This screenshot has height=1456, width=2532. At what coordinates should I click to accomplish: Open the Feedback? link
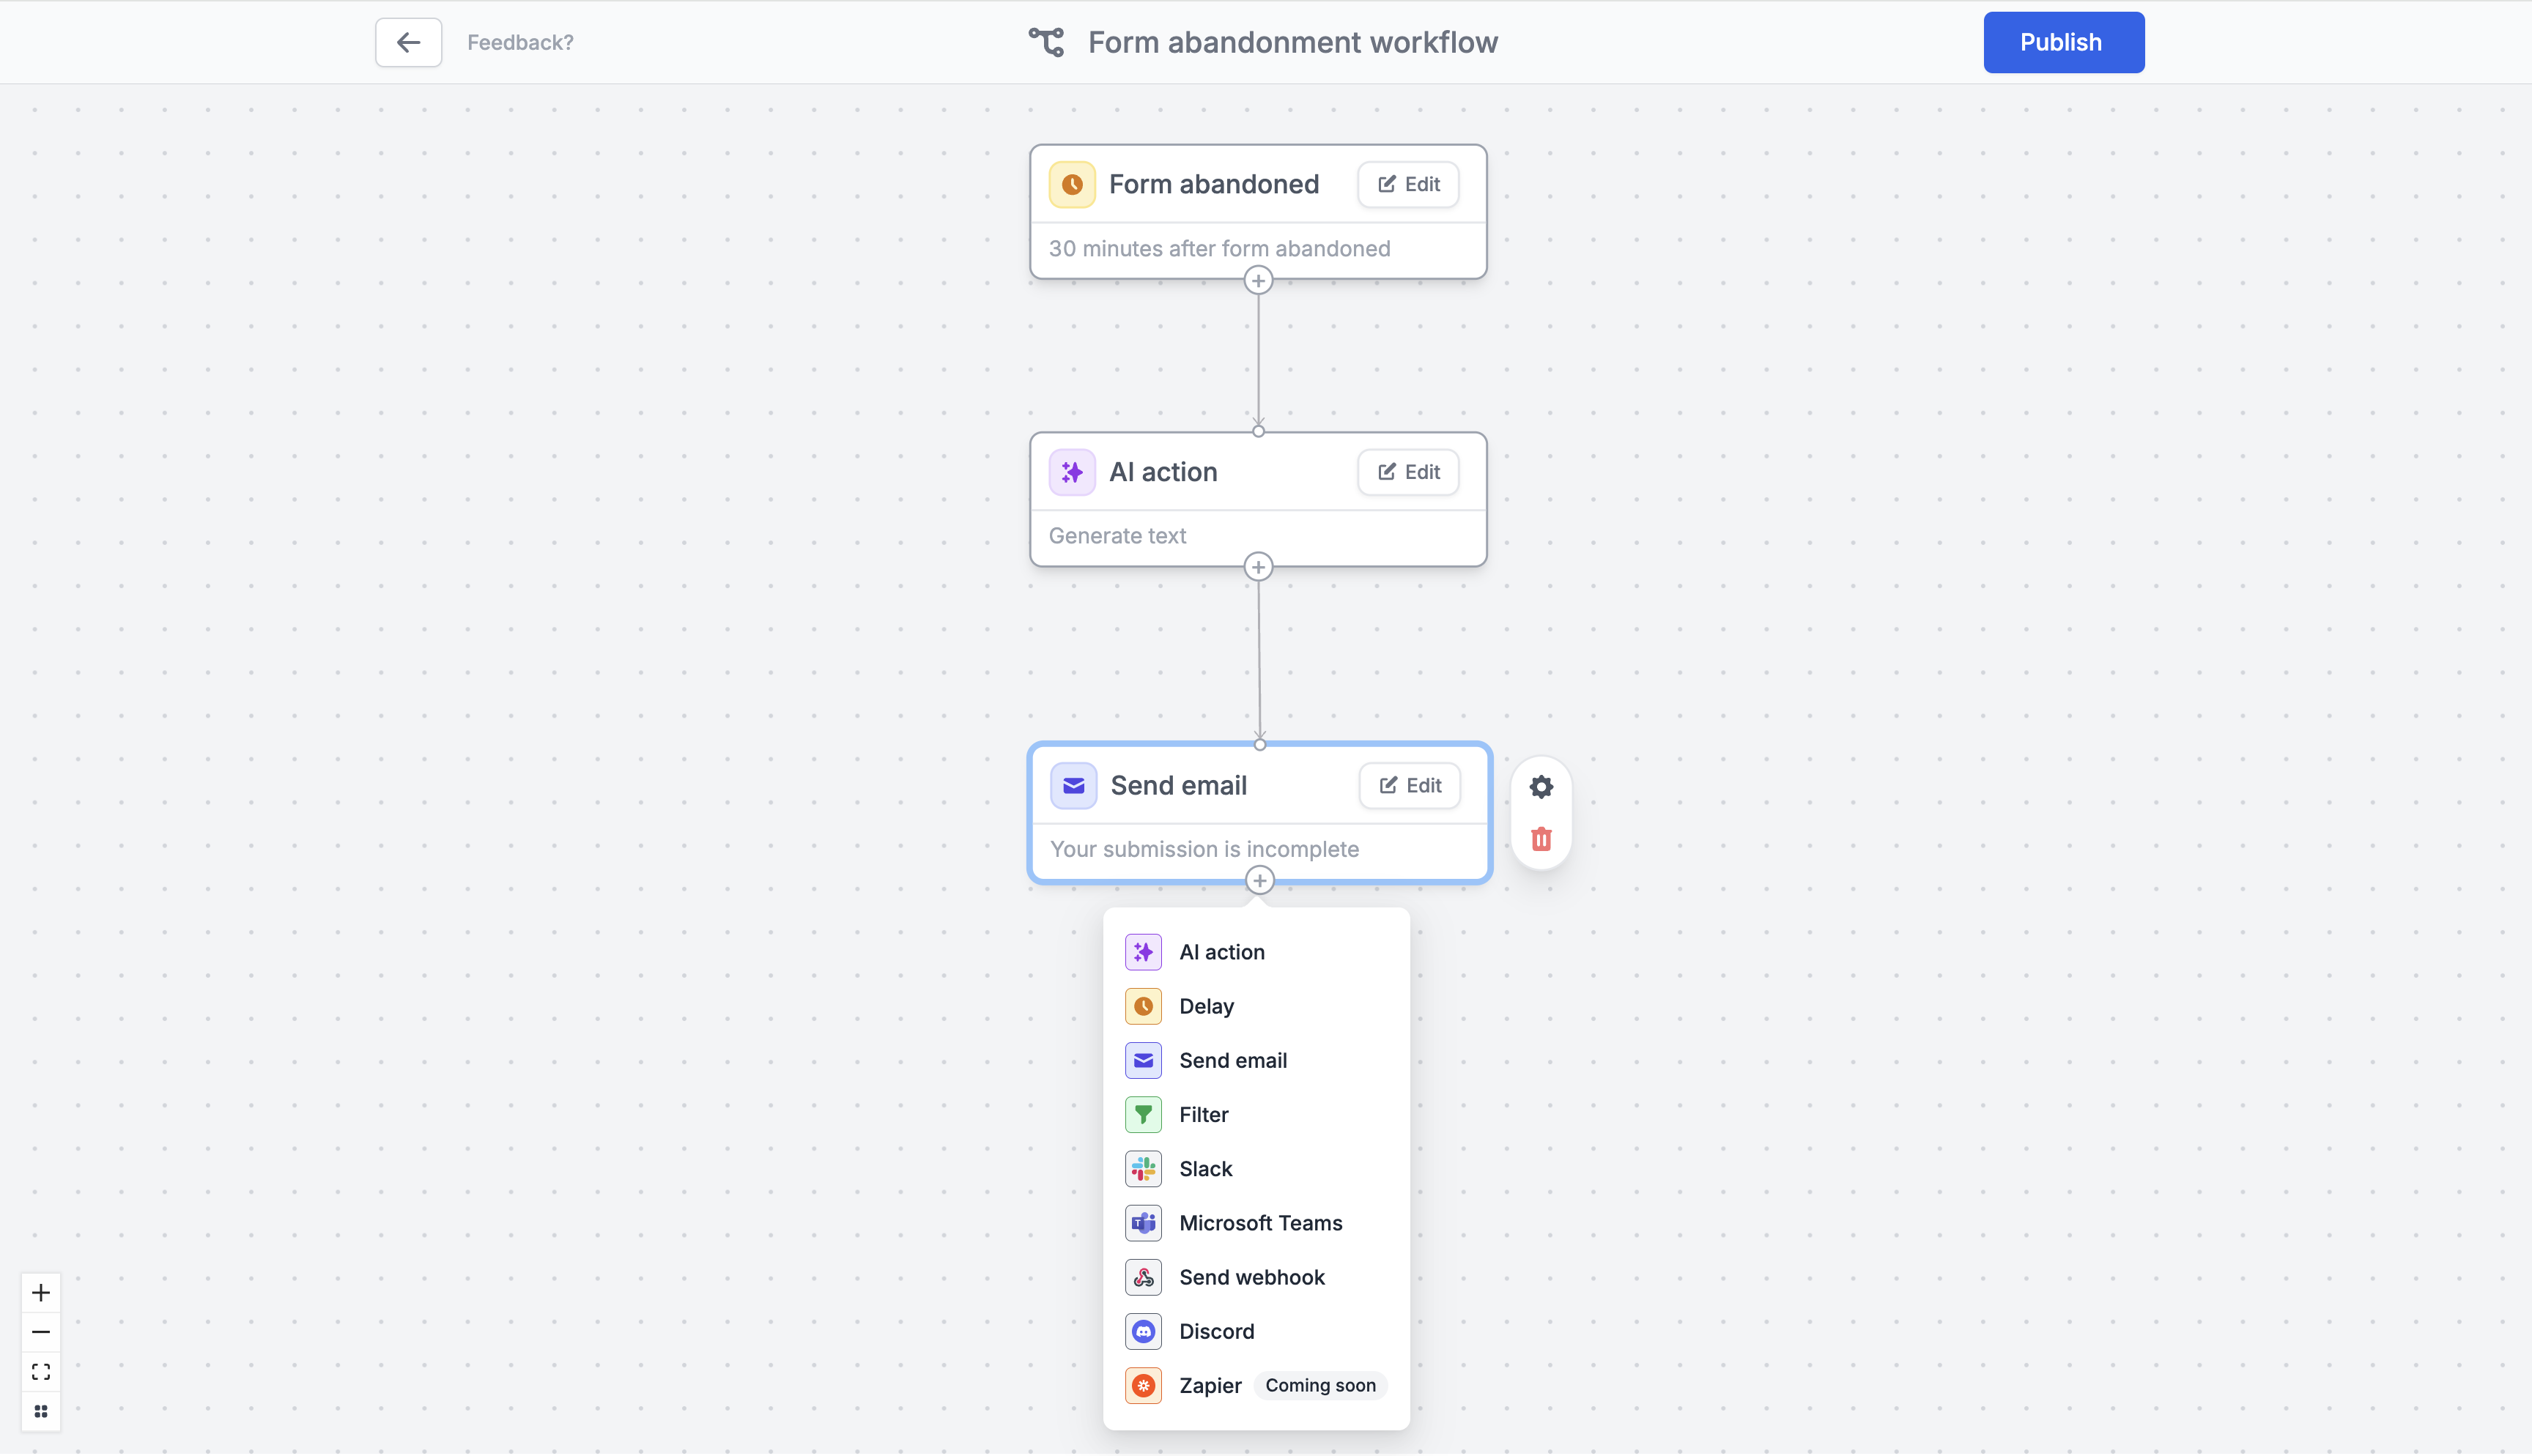click(520, 42)
